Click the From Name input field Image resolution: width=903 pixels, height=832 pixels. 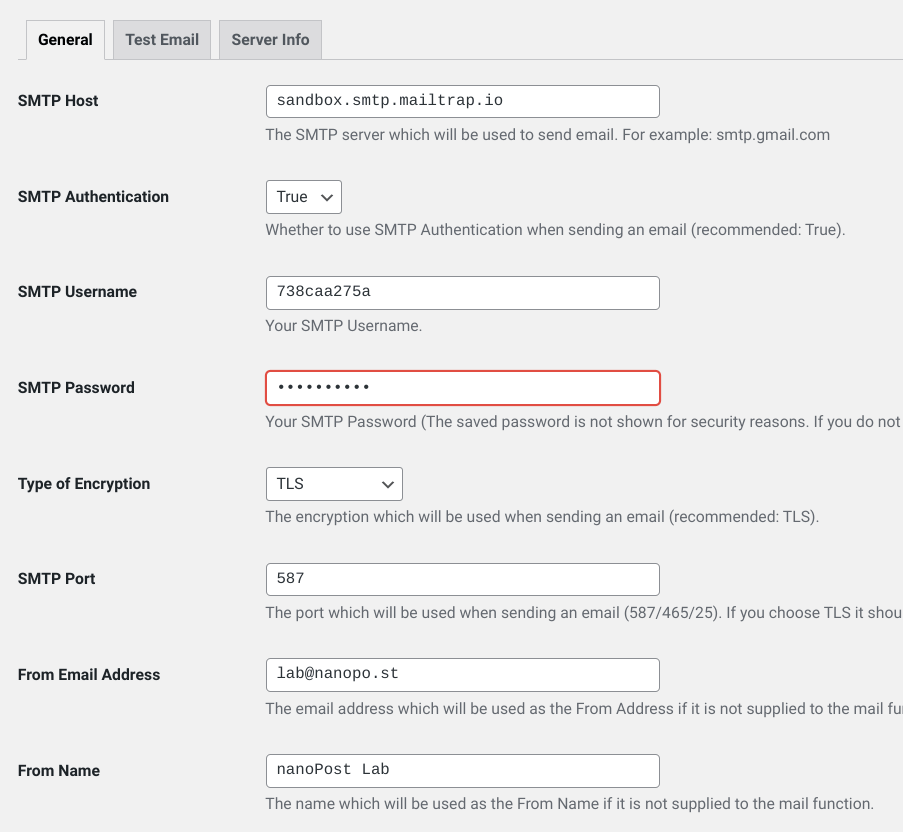coord(462,770)
